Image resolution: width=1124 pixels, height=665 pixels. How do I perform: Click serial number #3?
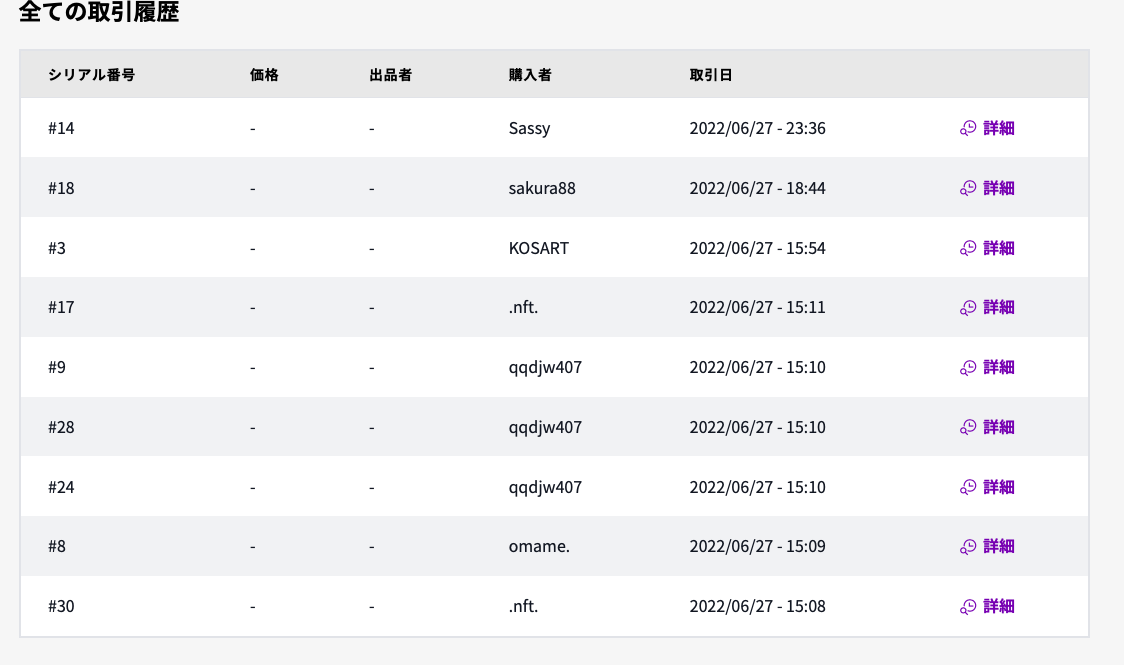tap(57, 248)
